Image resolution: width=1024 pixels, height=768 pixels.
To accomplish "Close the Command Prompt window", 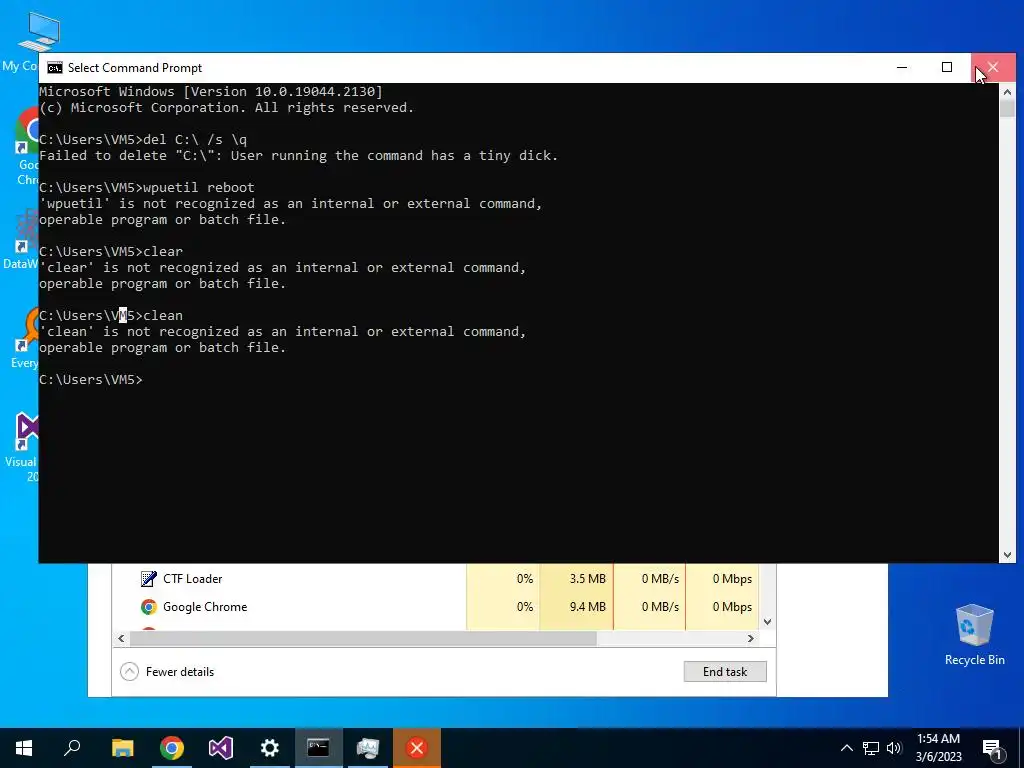I will [993, 68].
